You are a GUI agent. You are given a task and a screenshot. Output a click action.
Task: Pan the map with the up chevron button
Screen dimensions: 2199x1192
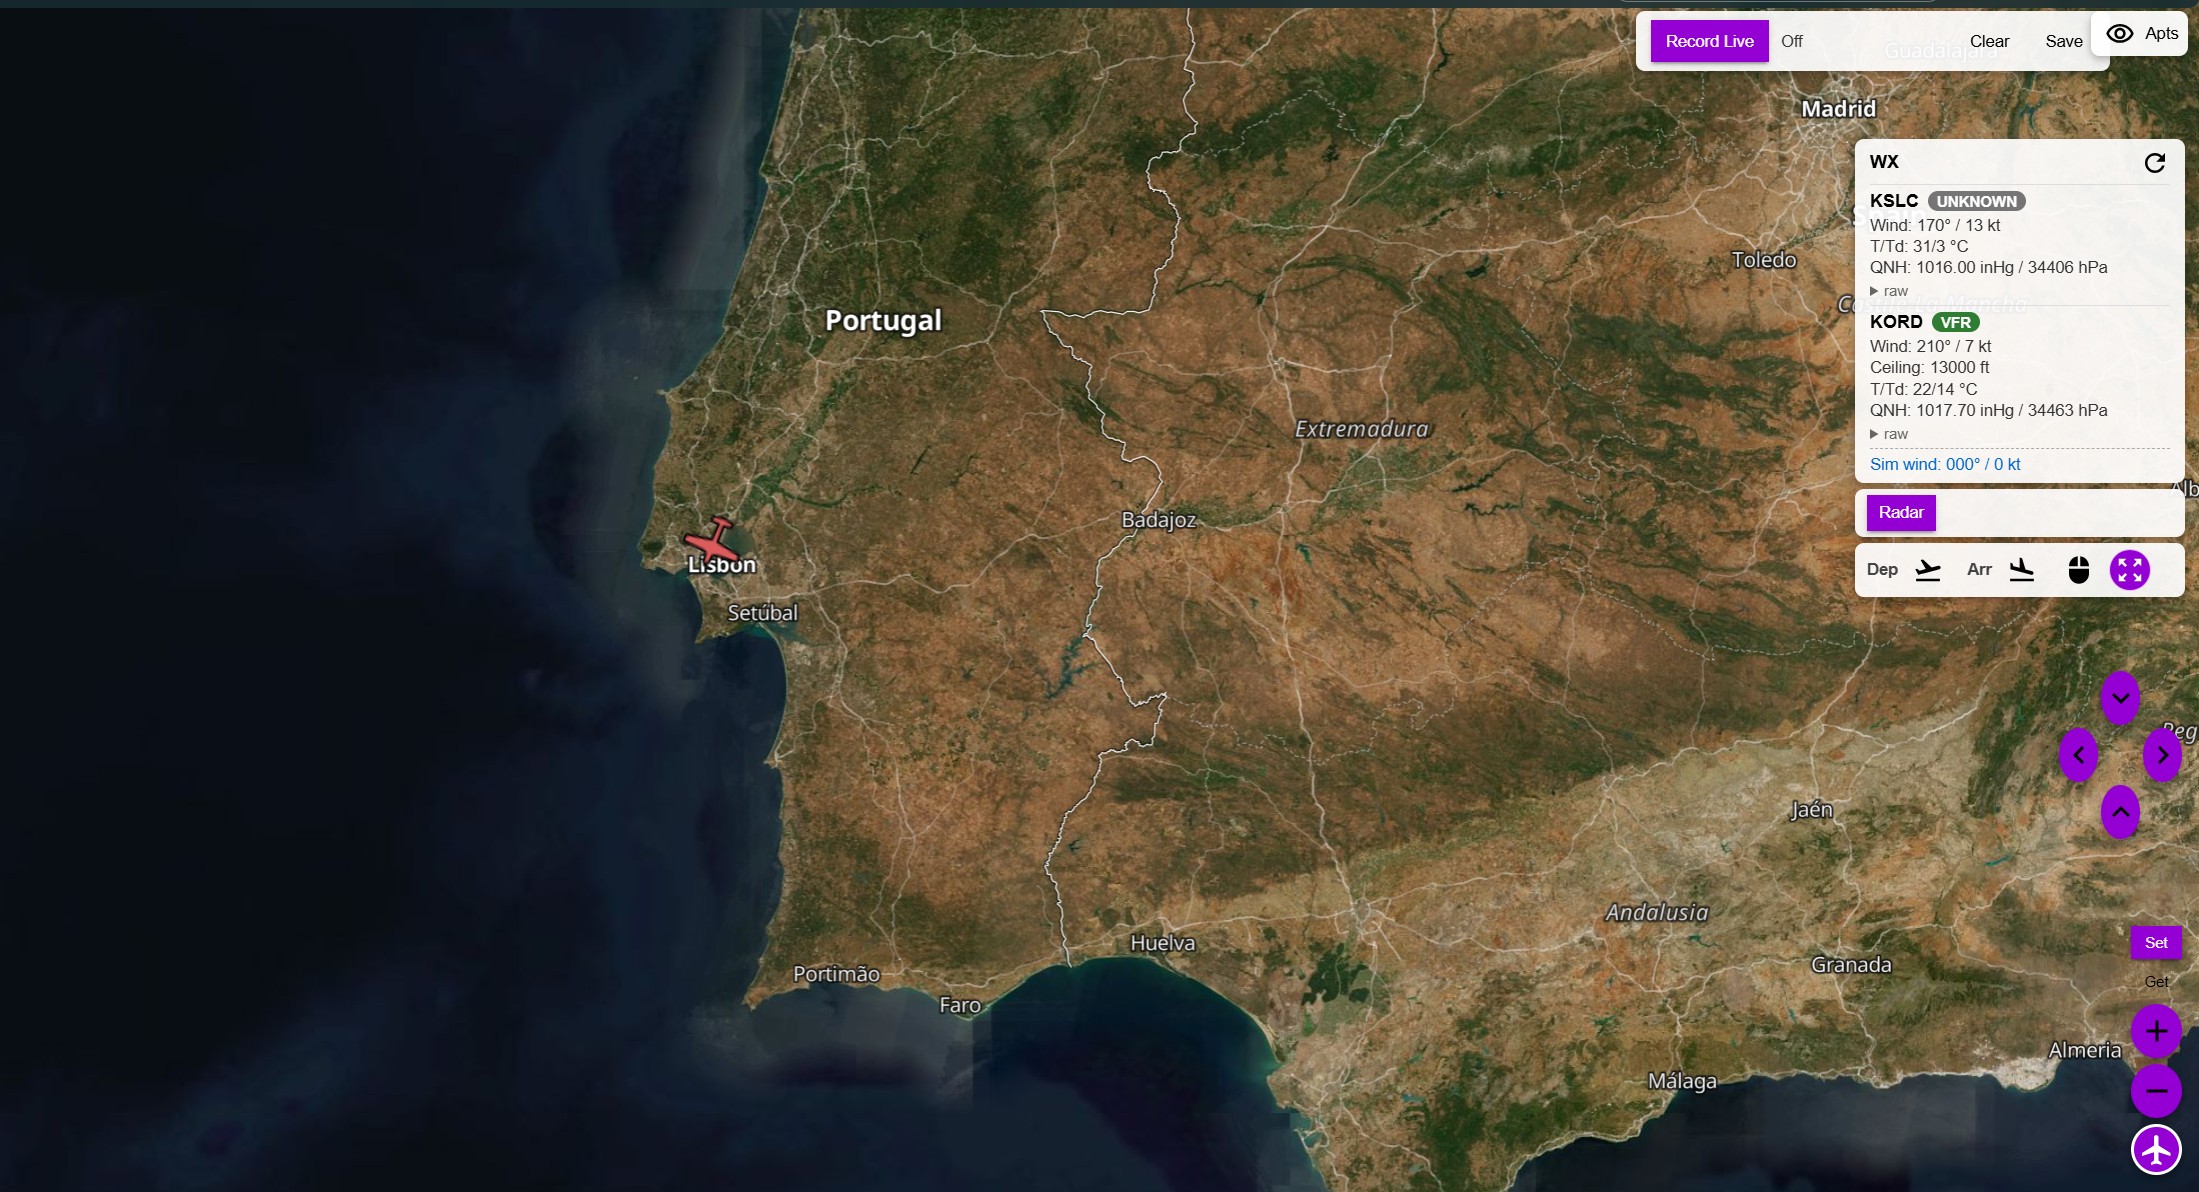[x=2121, y=812]
